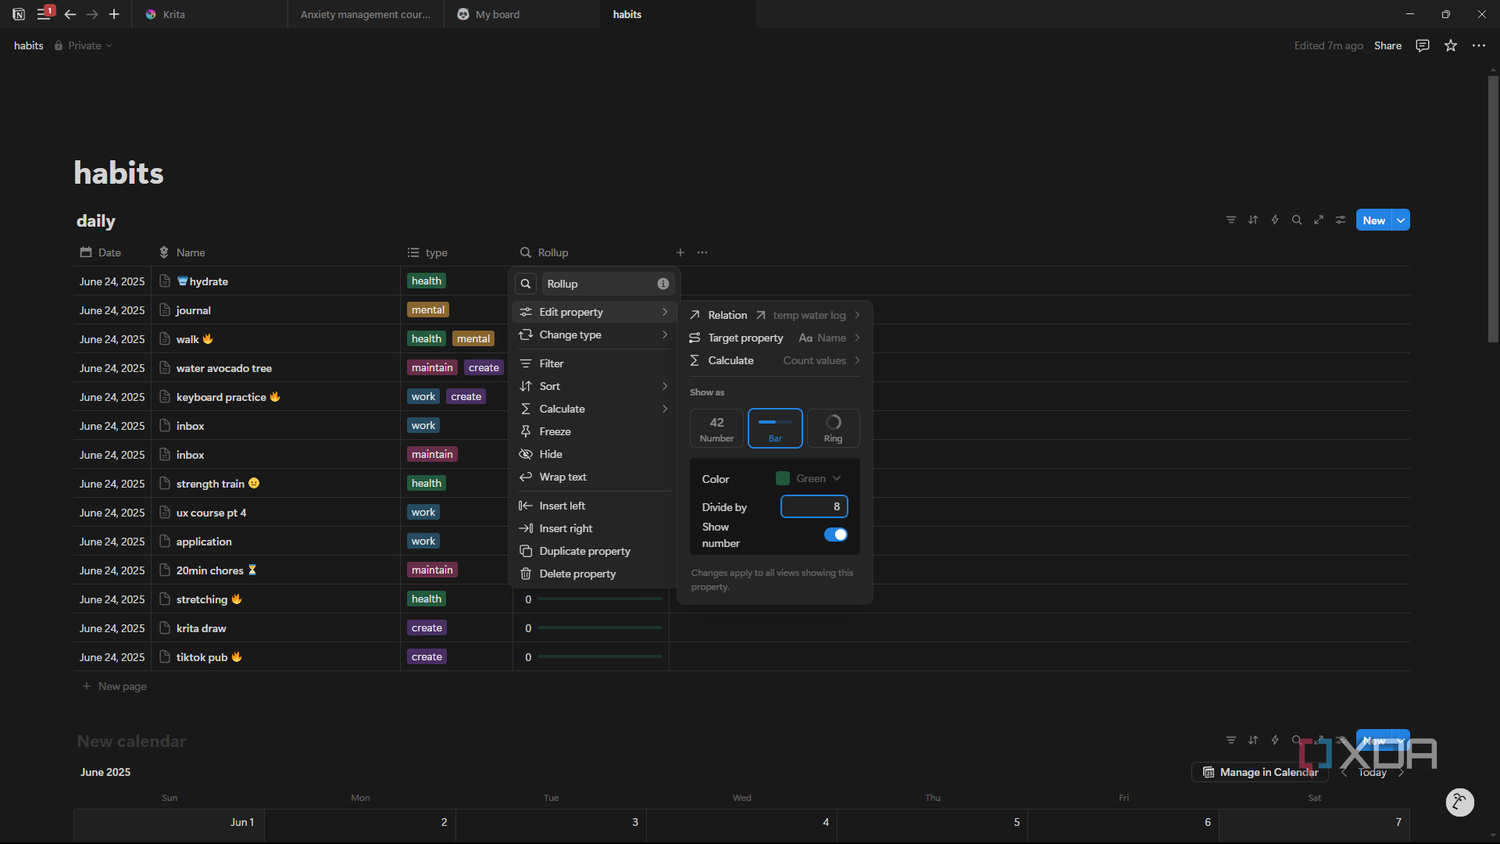
Task: Click the daily view sort icon
Action: pyautogui.click(x=1253, y=220)
